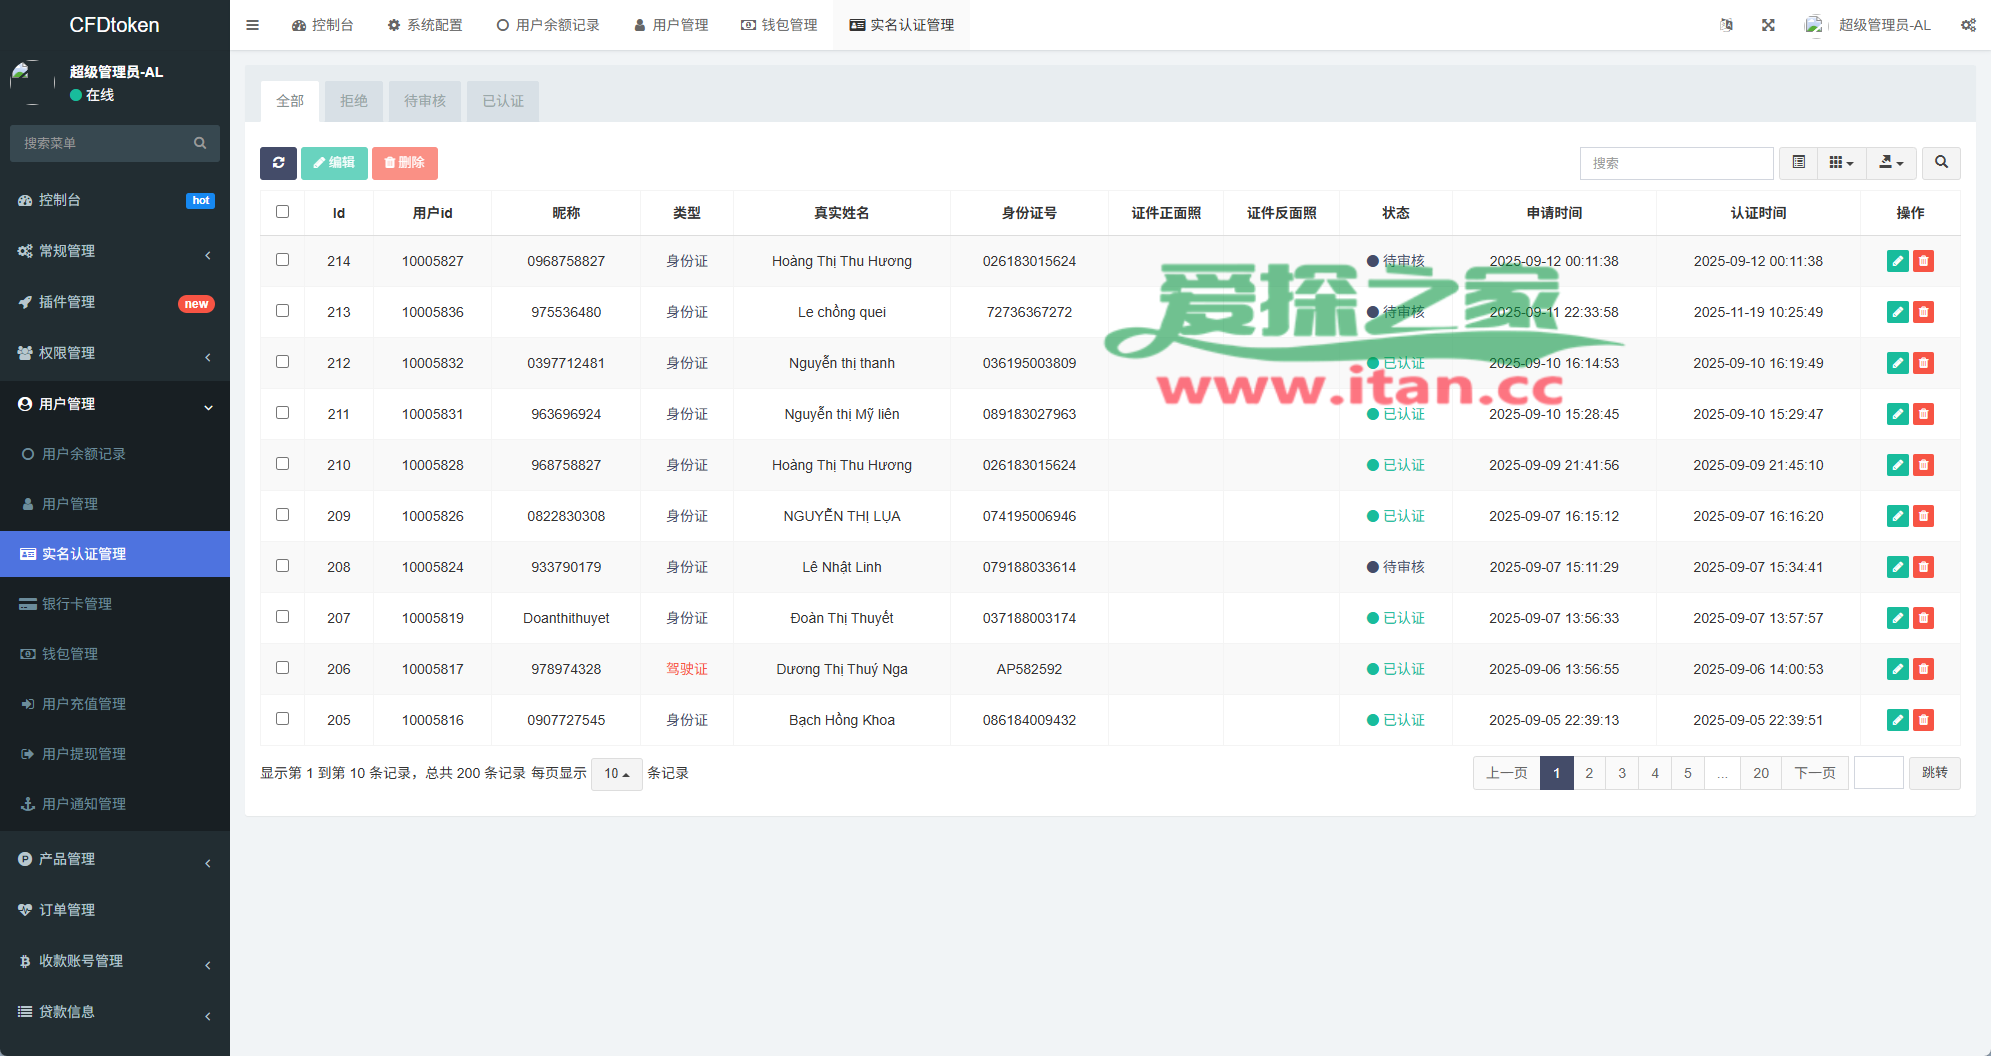Open the settings gears icon at top right

pos(1967,25)
